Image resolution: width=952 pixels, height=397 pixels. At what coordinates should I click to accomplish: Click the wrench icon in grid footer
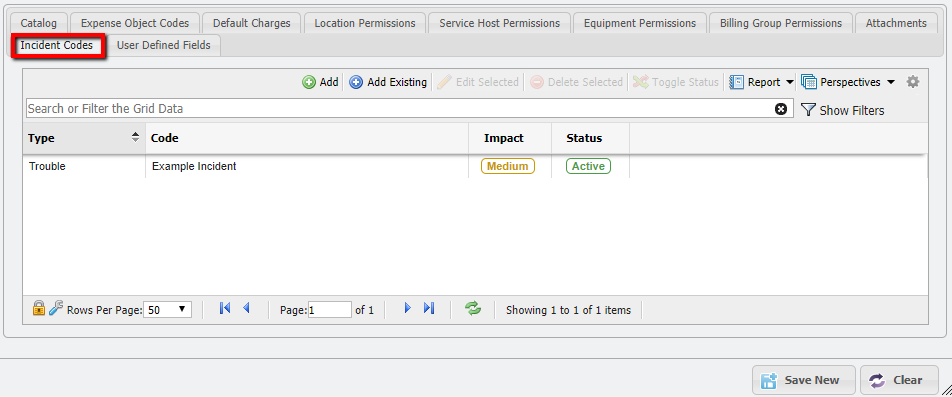click(x=56, y=308)
